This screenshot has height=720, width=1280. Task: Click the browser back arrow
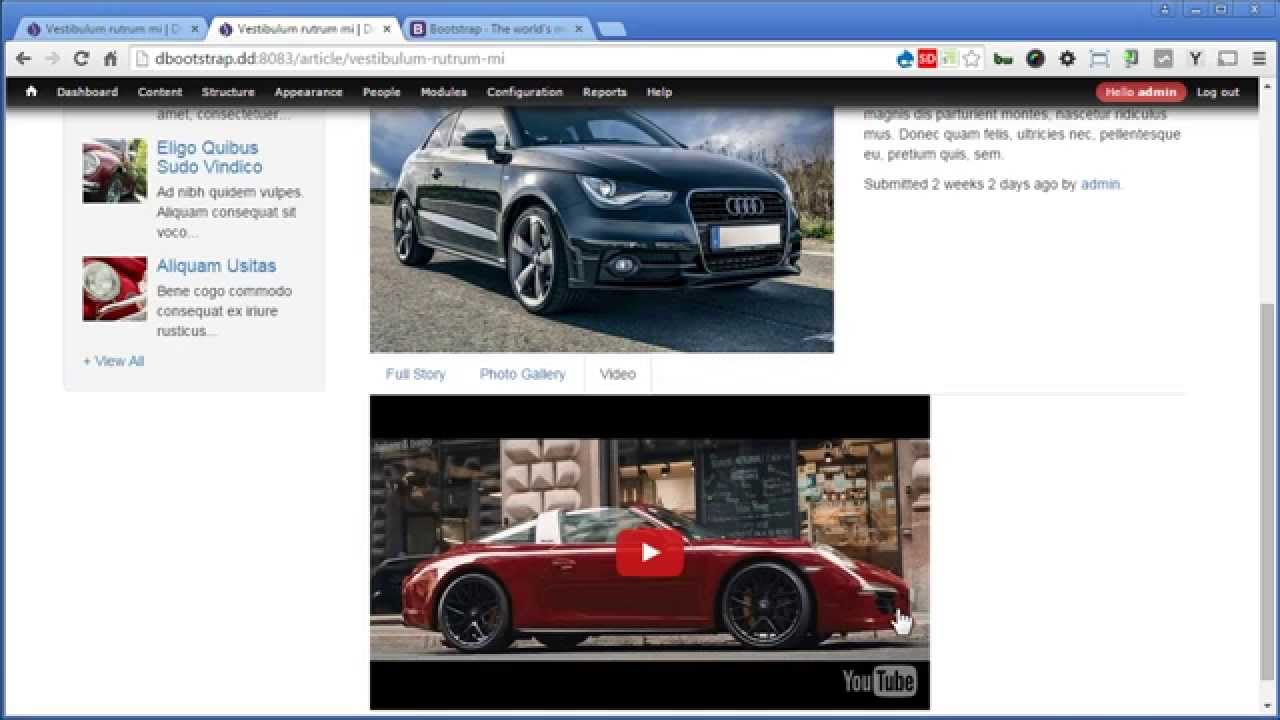(x=23, y=59)
